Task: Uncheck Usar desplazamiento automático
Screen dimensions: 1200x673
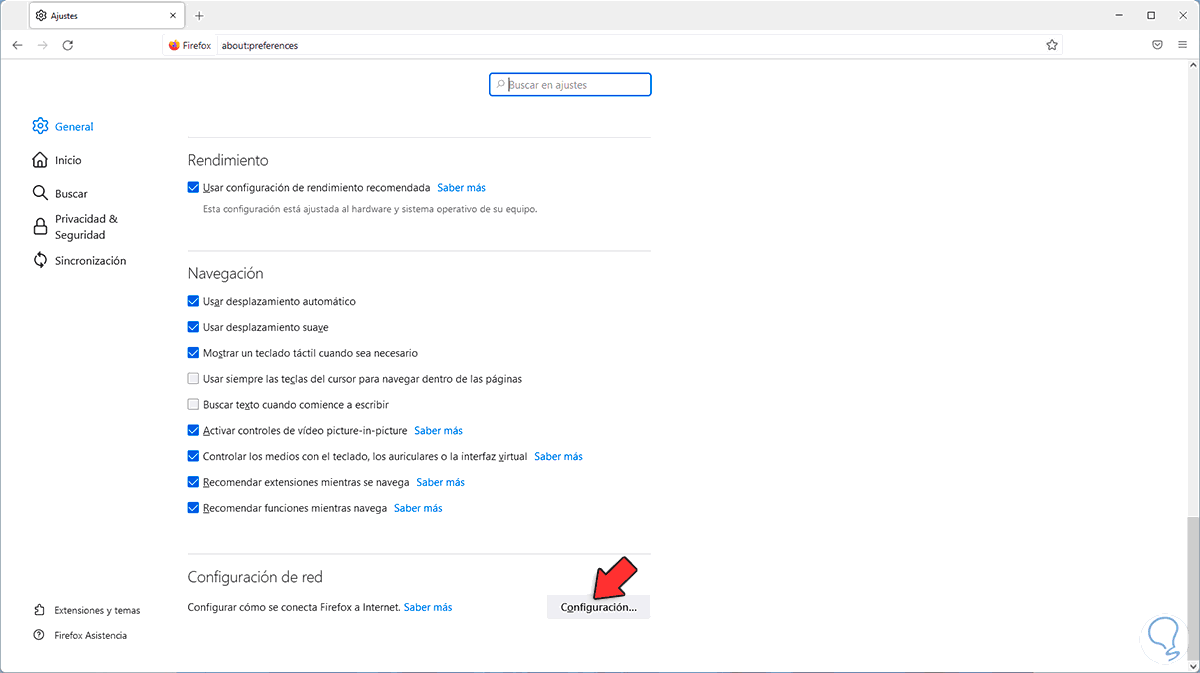Action: click(x=193, y=301)
